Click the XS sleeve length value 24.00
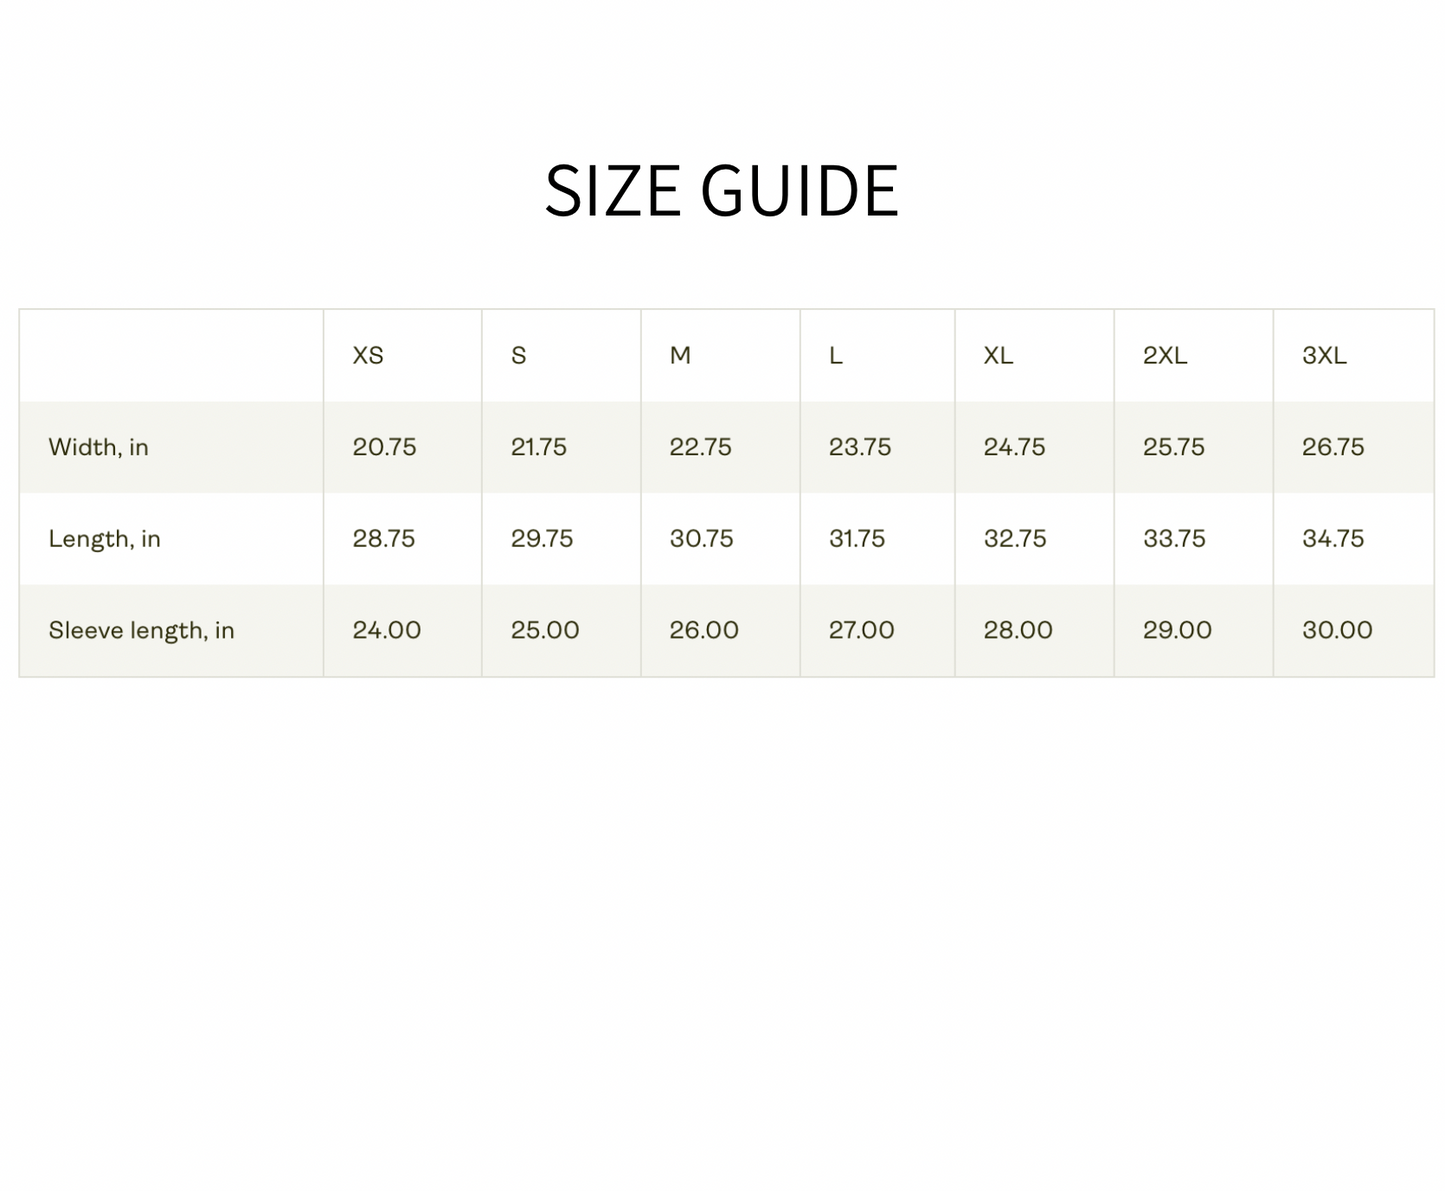The width and height of the screenshot is (1445, 1191). click(386, 631)
